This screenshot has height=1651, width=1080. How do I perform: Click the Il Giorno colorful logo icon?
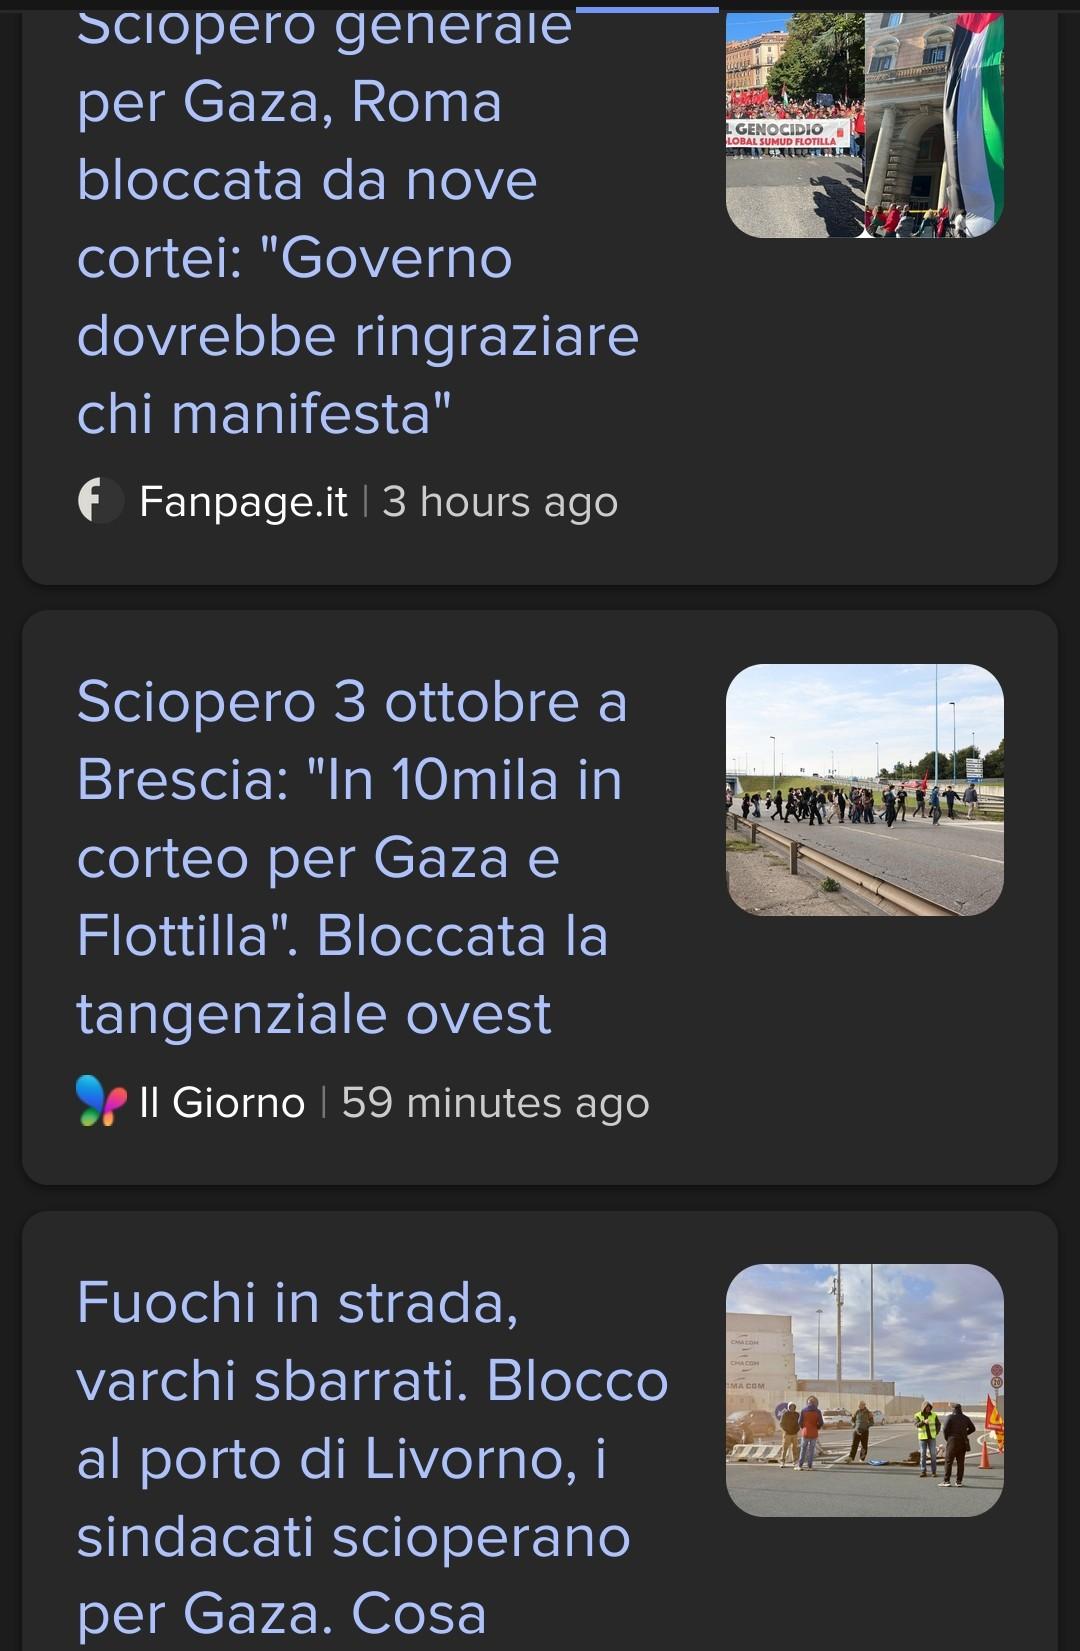point(101,1102)
